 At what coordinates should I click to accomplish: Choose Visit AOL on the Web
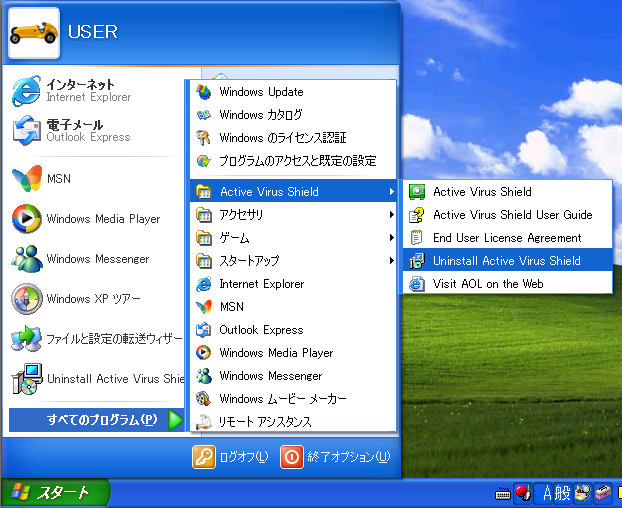[x=507, y=284]
